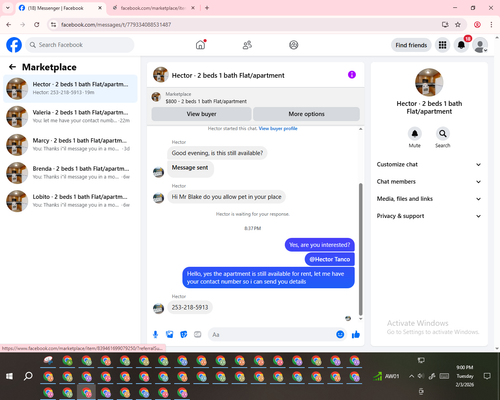Navigate back in the browser
This screenshot has width=500, height=400.
9,24
